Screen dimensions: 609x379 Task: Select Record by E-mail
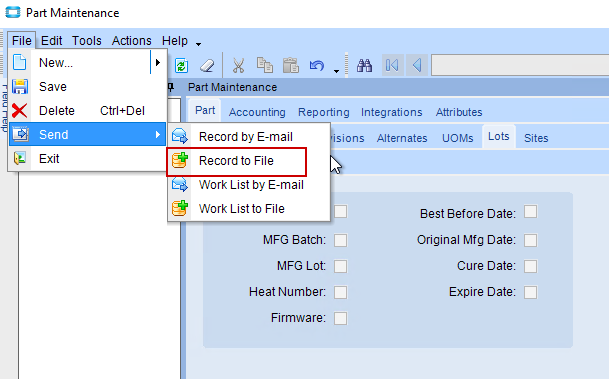tap(249, 137)
